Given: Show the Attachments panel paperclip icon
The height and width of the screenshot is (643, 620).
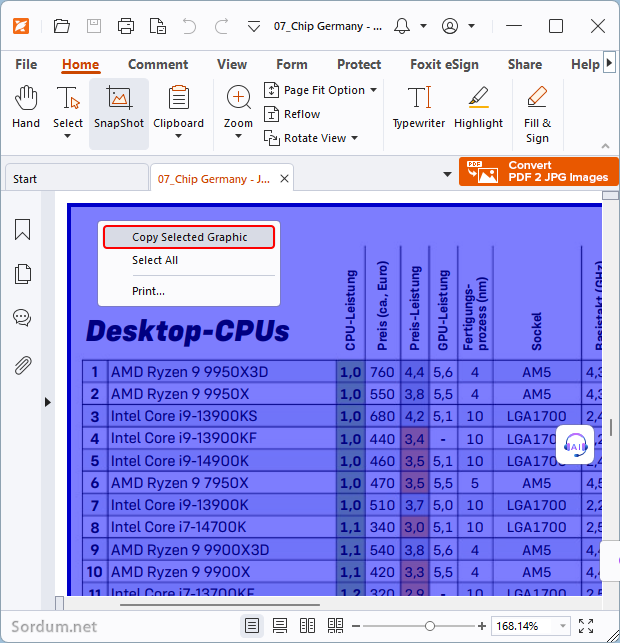Looking at the screenshot, I should click(22, 364).
